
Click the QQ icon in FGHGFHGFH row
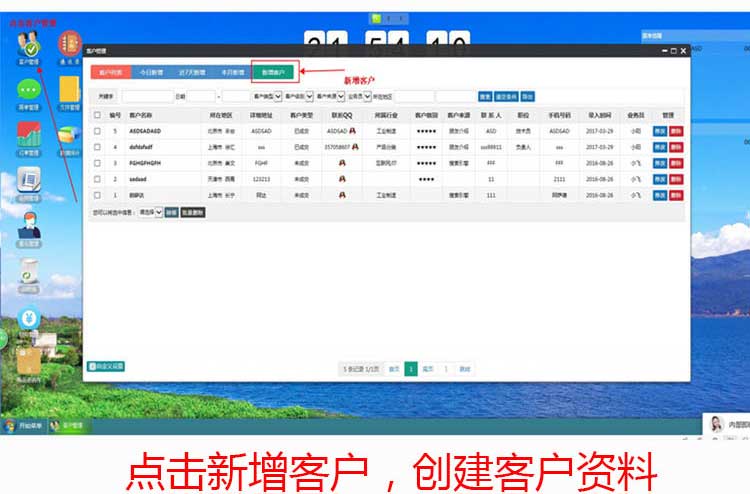point(342,163)
